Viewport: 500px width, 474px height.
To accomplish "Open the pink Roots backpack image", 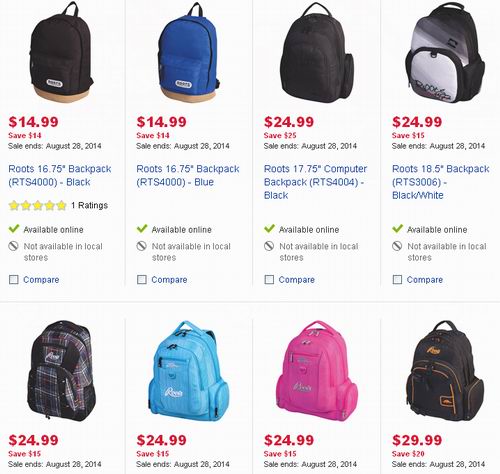I will (317, 371).
